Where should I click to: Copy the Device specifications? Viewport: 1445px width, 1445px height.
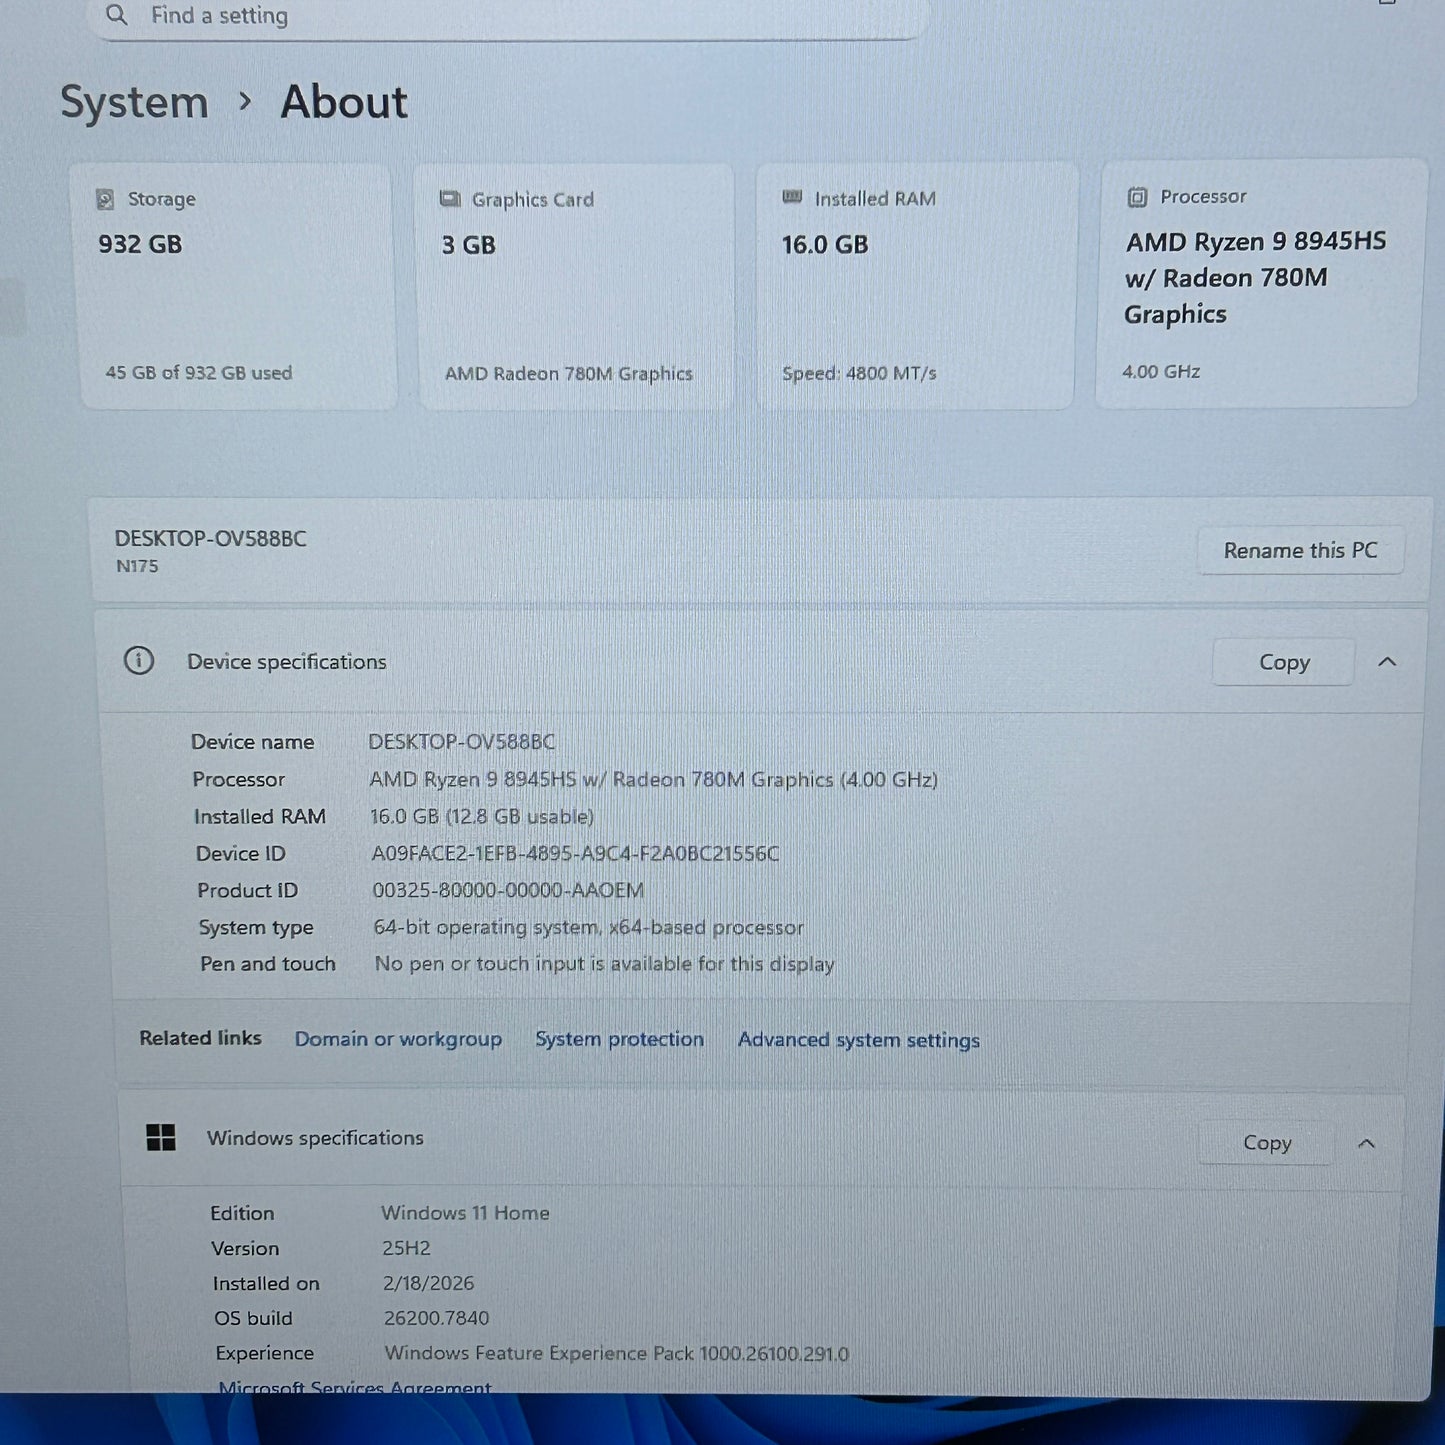1283,661
